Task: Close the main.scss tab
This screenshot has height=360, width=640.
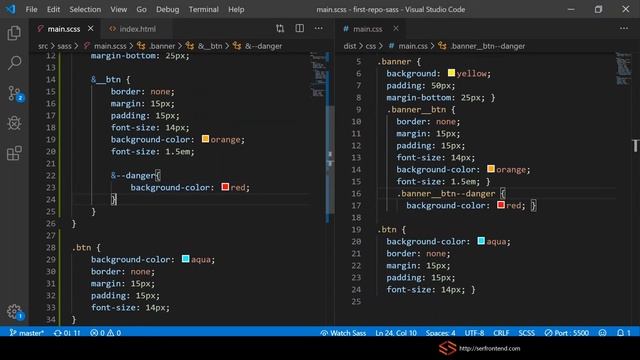Action: (x=91, y=29)
